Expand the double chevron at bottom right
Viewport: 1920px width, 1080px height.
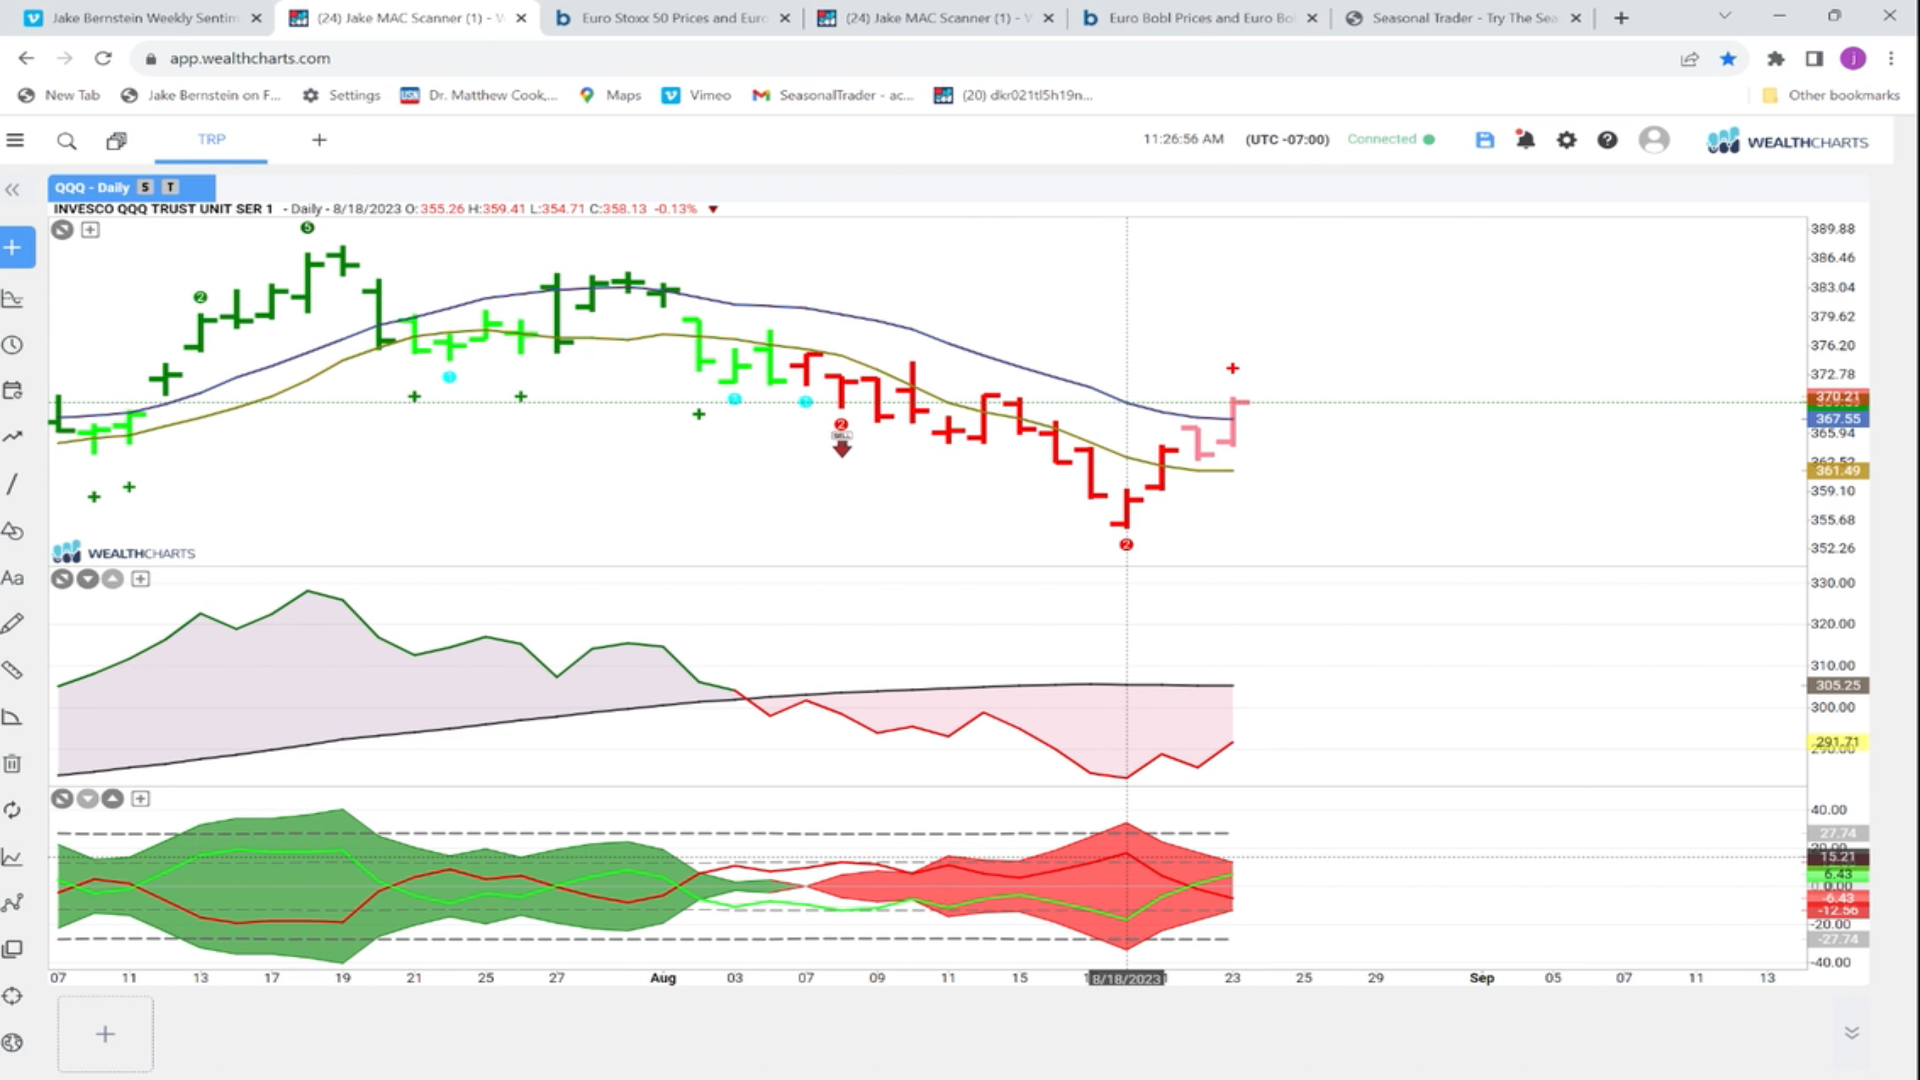(1851, 1033)
